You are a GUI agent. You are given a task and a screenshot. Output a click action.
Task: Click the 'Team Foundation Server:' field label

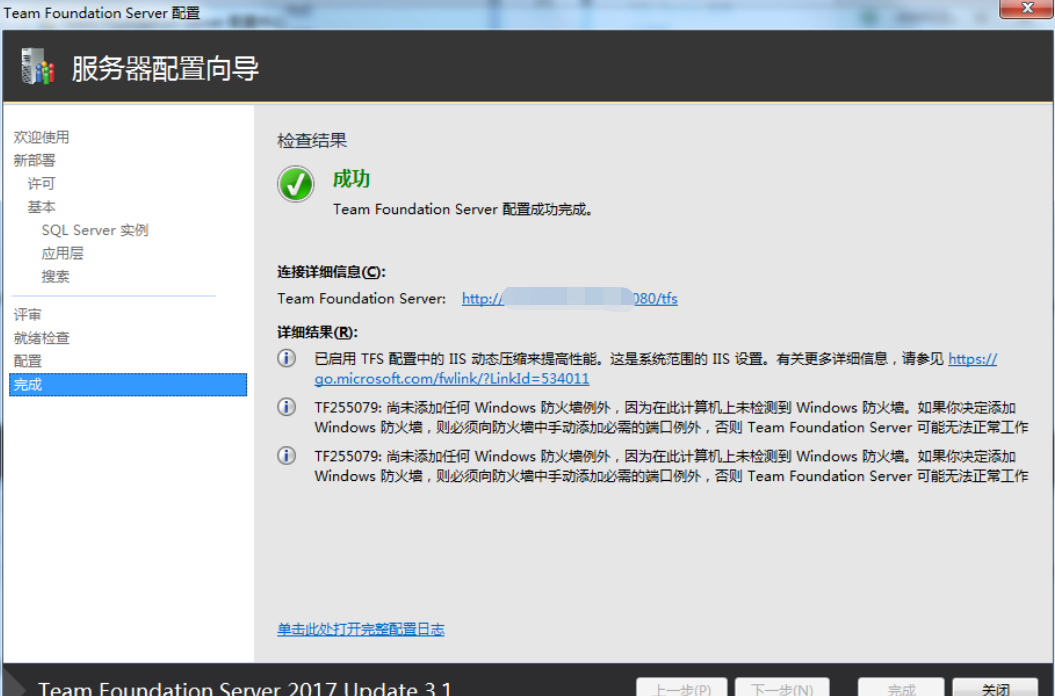pyautogui.click(x=361, y=299)
